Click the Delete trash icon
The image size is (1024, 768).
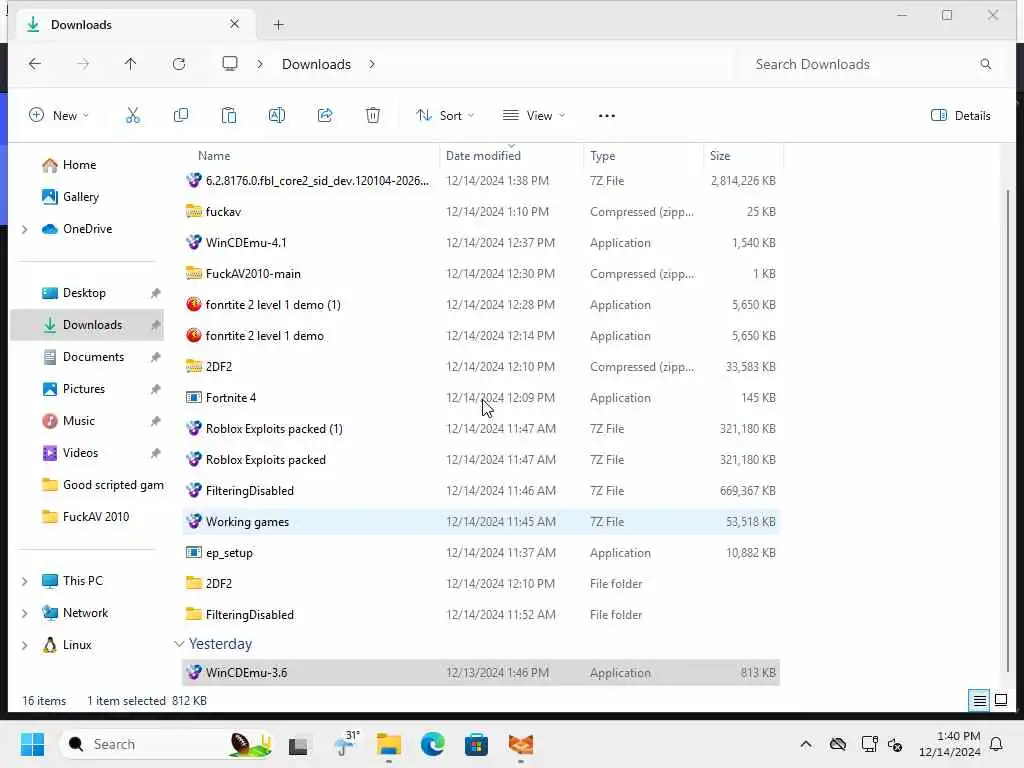[x=373, y=116]
